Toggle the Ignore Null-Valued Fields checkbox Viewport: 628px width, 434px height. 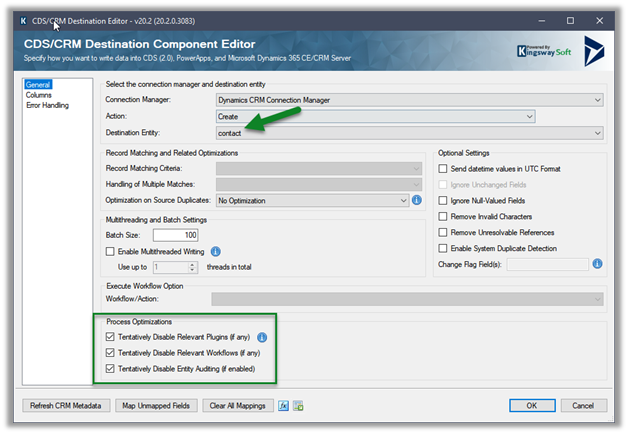(x=443, y=201)
